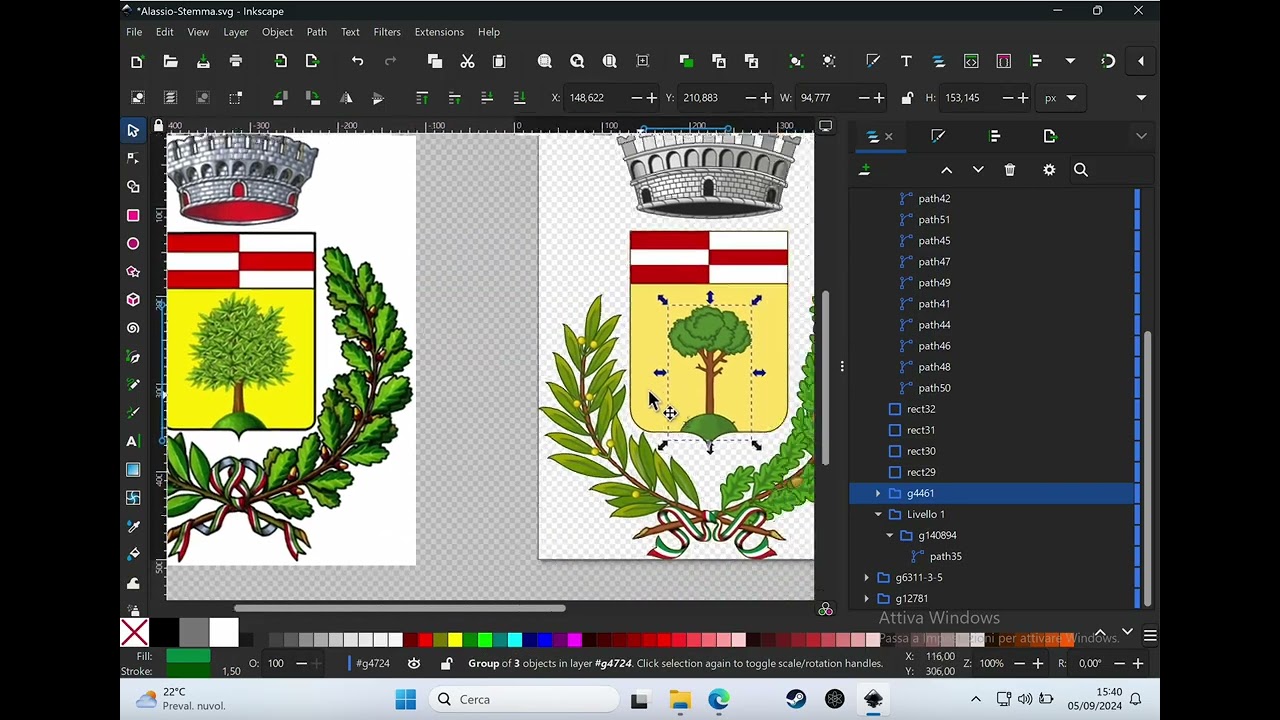Open Text and Font dialog icon

coord(906,61)
